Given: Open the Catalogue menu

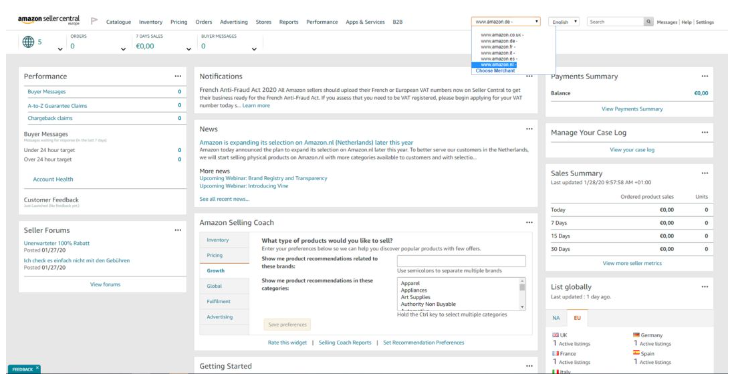Looking at the screenshot, I should point(118,22).
